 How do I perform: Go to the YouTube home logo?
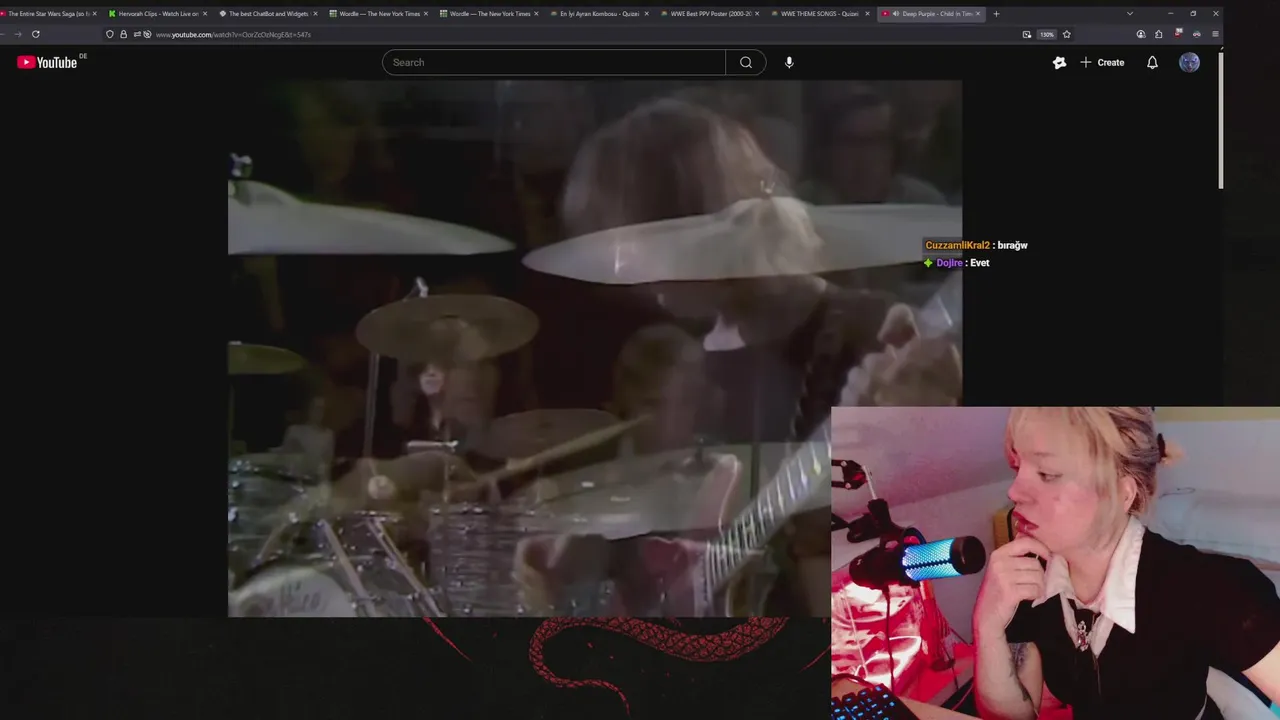[47, 62]
